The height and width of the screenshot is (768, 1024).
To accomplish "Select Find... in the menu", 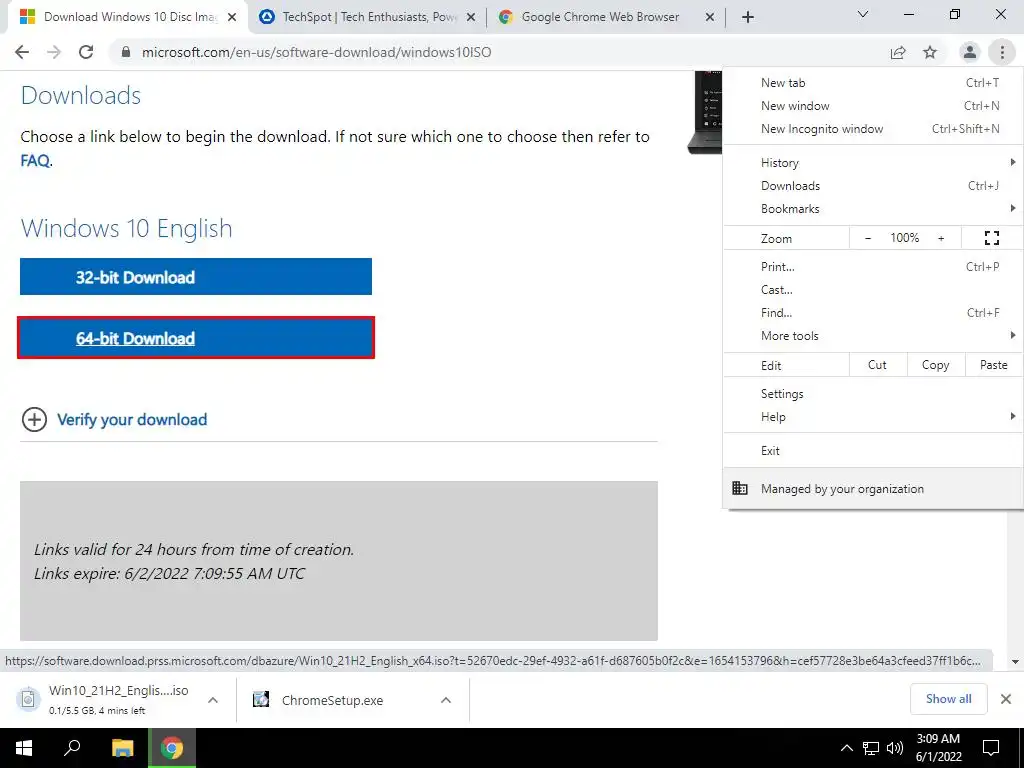I will pos(872,313).
